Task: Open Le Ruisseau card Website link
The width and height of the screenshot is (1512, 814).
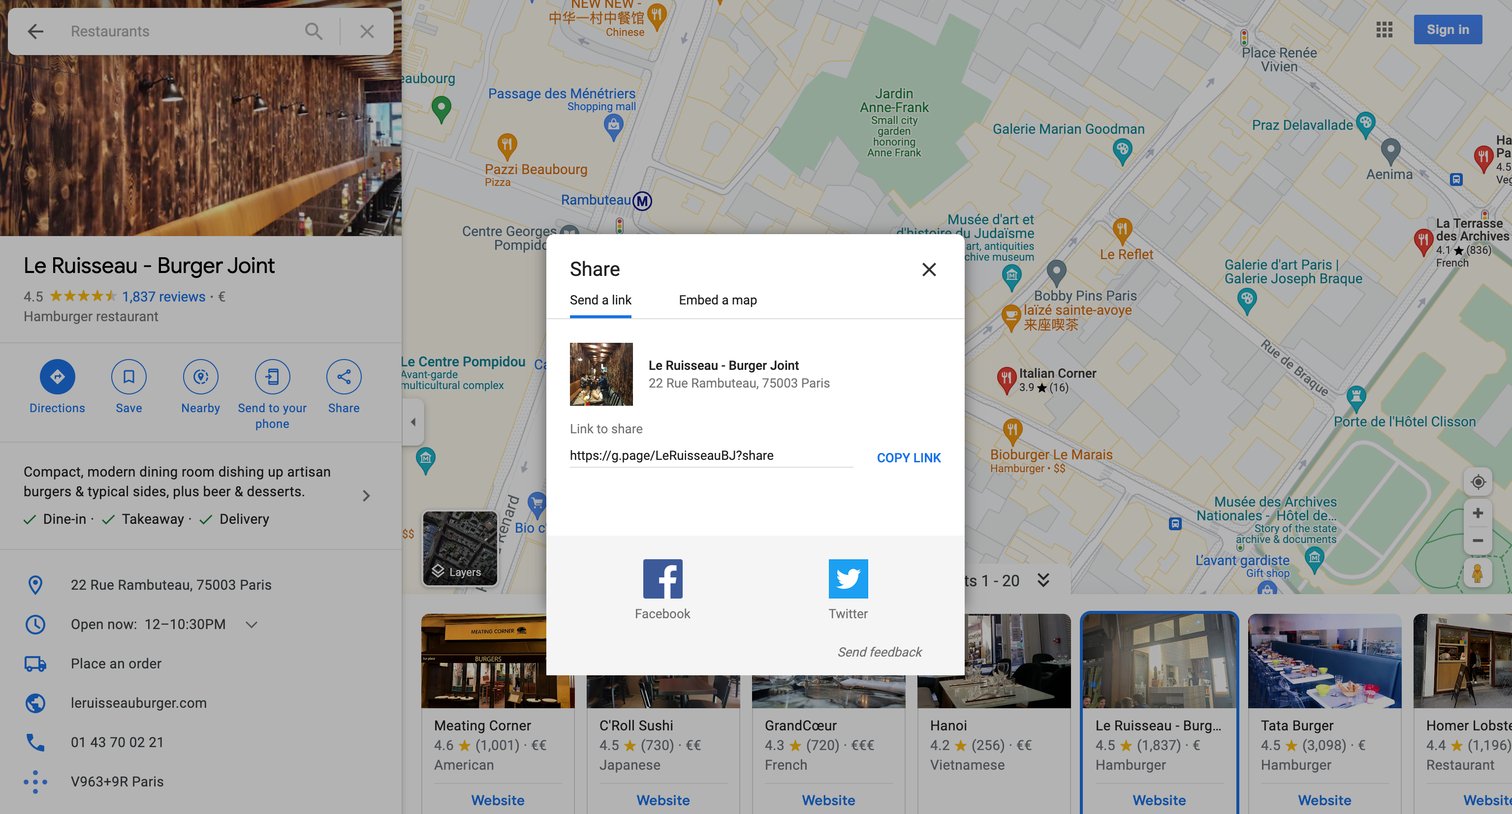Action: coord(1159,800)
